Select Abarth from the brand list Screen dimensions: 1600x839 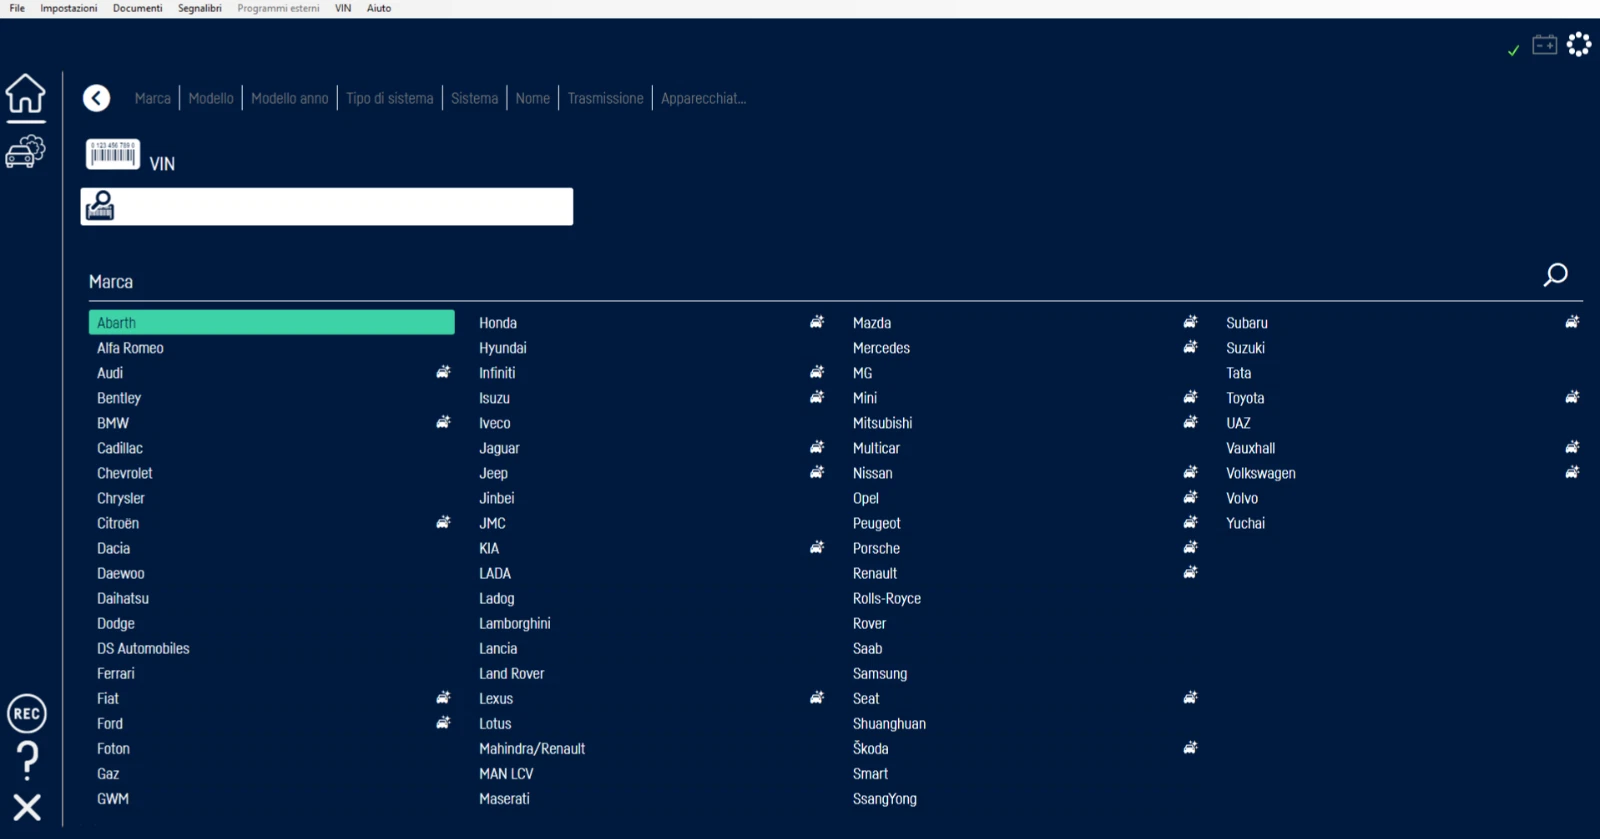click(x=271, y=322)
